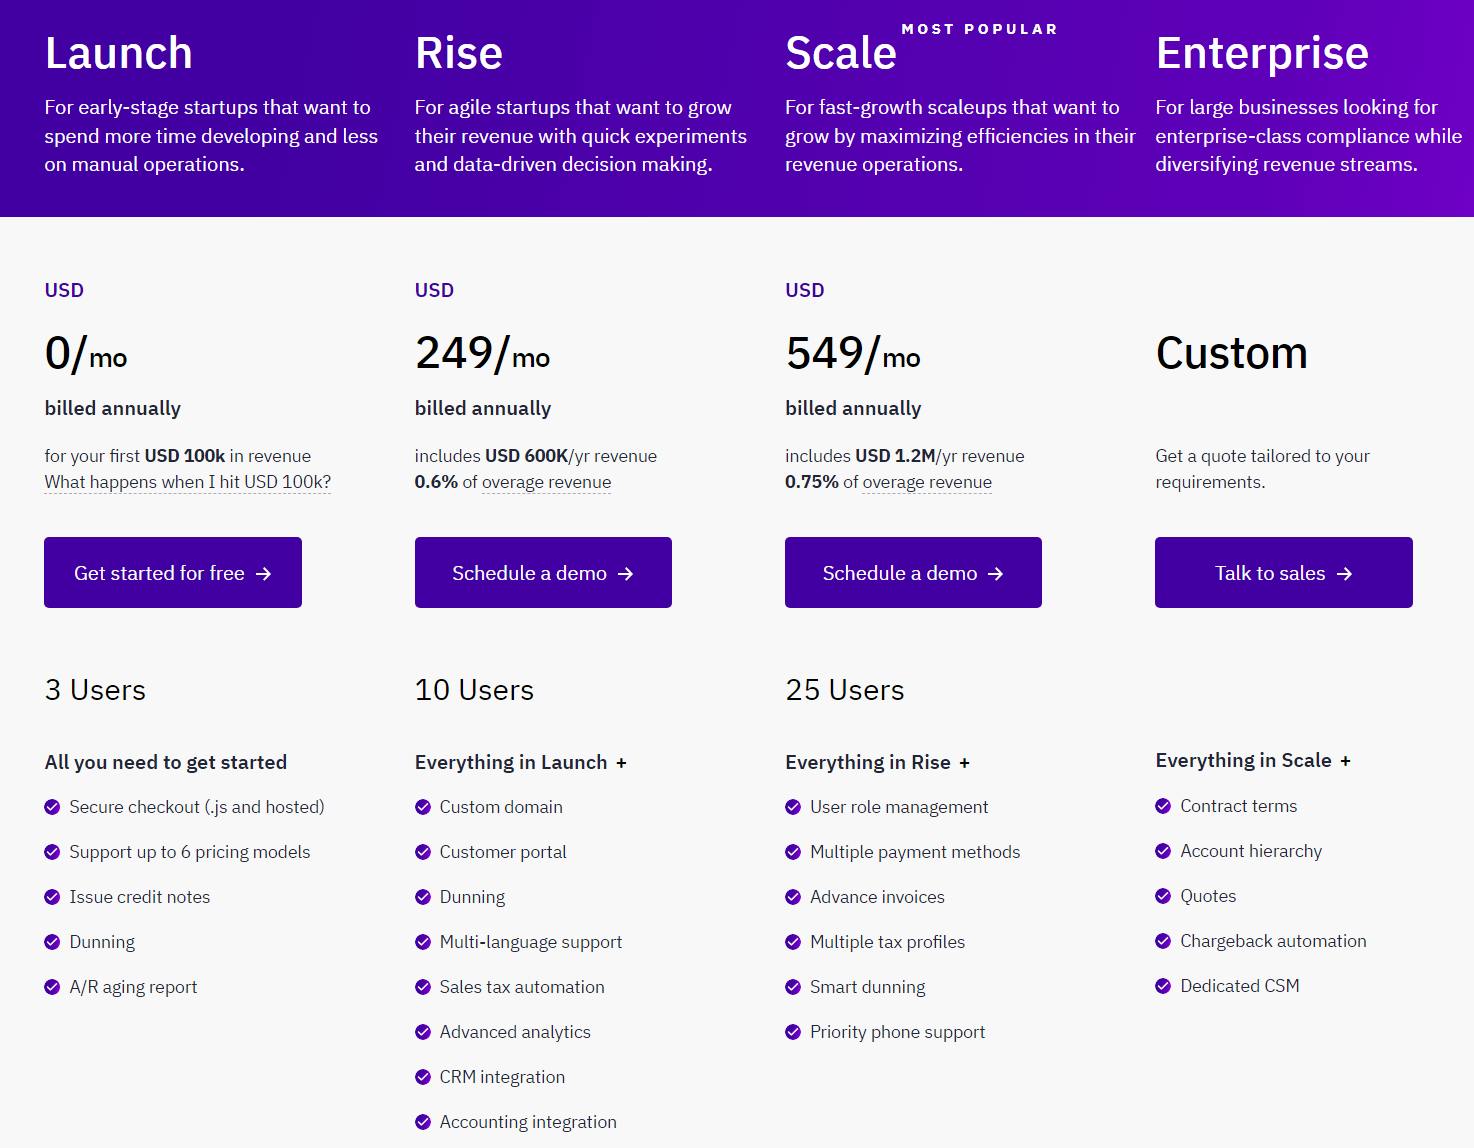The width and height of the screenshot is (1474, 1148).
Task: Click the checkmark next to CRM integration
Action: (x=423, y=1077)
